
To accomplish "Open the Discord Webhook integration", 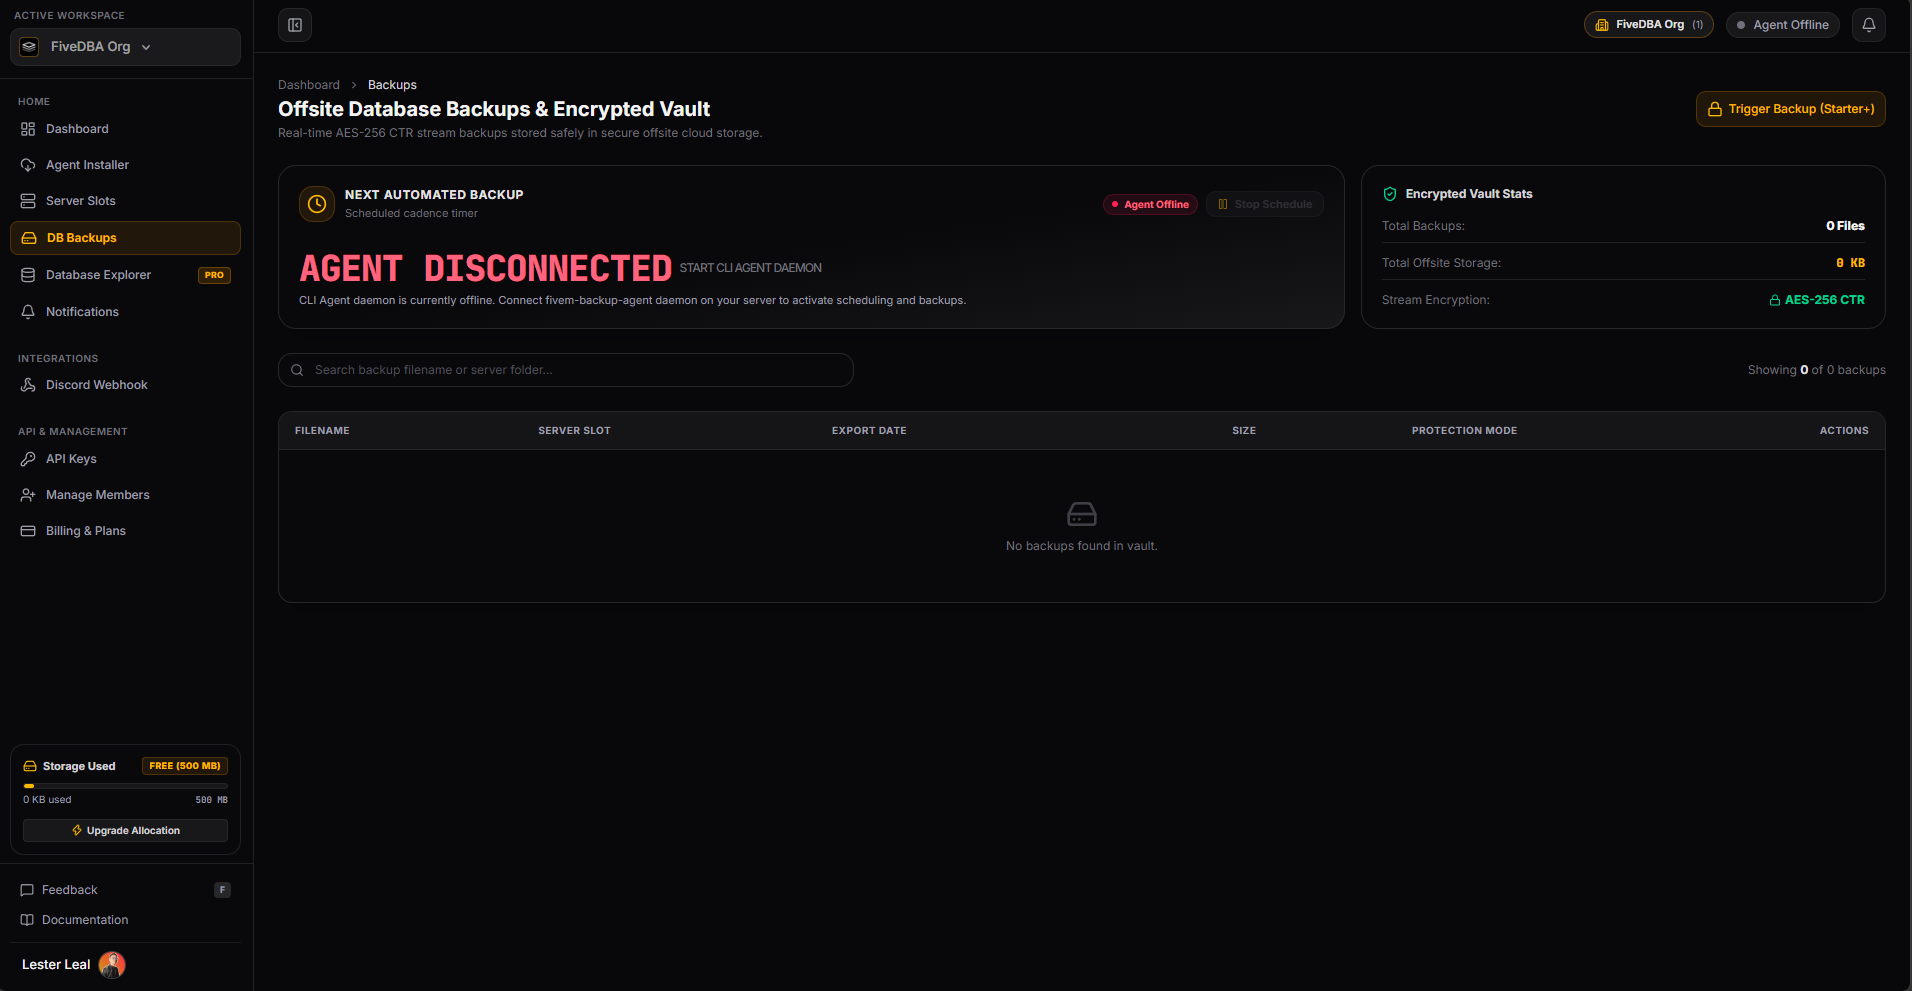I will [125, 385].
